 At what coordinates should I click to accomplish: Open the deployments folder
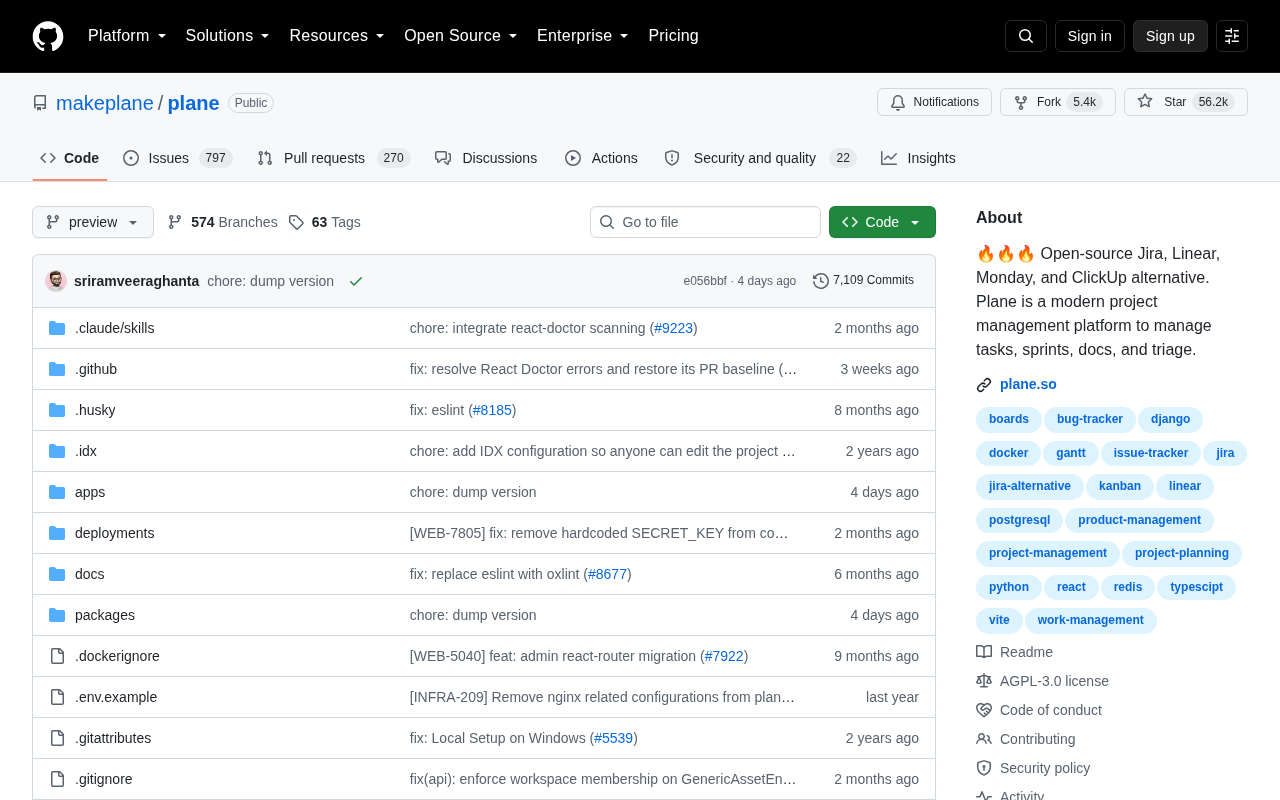pos(115,533)
